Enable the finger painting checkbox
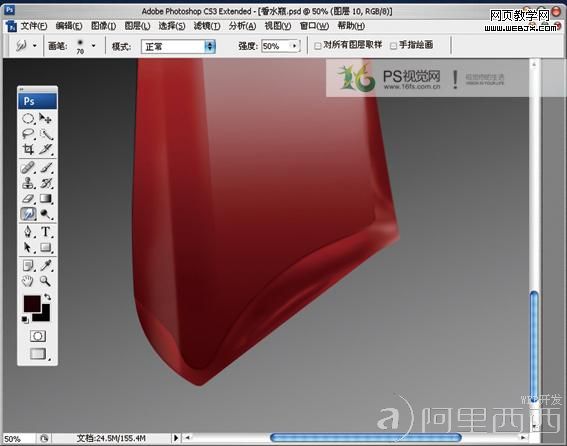 pos(393,46)
